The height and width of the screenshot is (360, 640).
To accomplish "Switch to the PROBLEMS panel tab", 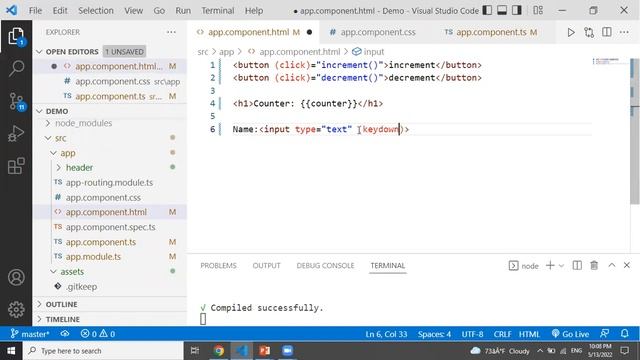I will pyautogui.click(x=218, y=265).
